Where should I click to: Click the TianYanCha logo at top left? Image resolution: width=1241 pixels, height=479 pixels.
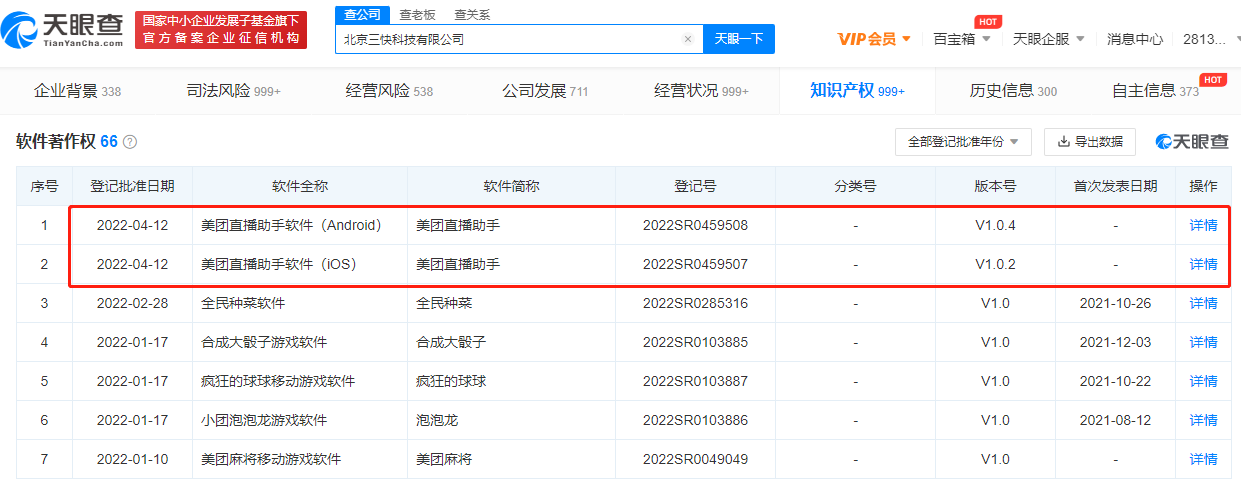(63, 29)
